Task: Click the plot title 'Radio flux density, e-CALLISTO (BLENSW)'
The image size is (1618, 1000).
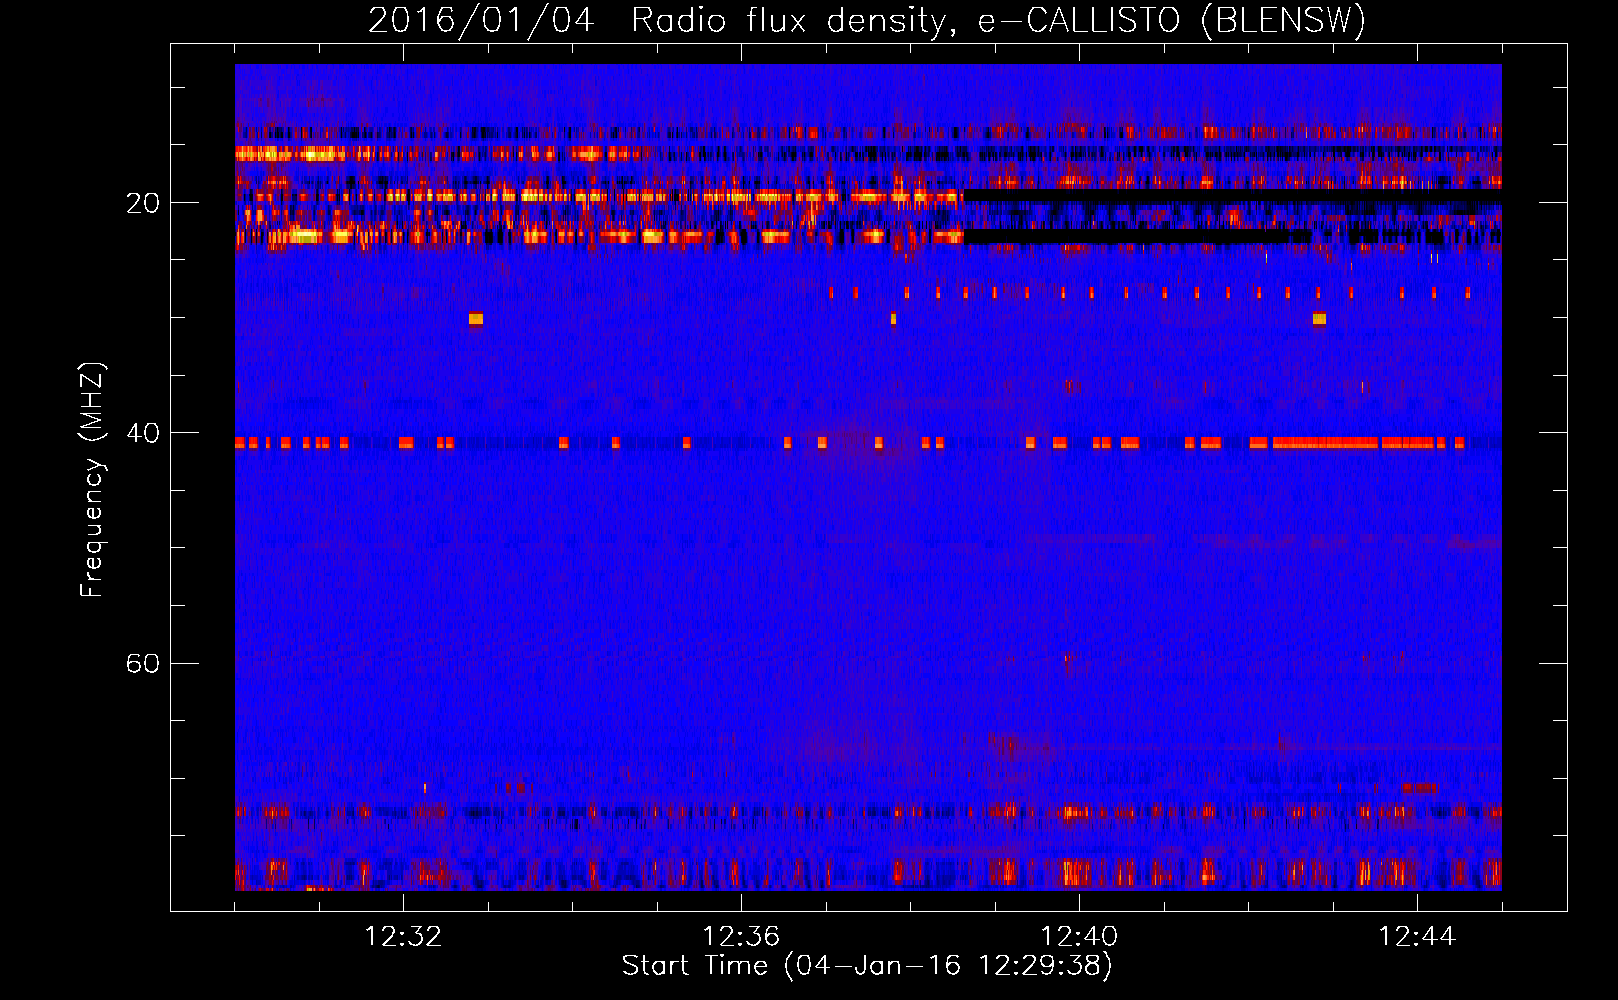Action: 998,21
